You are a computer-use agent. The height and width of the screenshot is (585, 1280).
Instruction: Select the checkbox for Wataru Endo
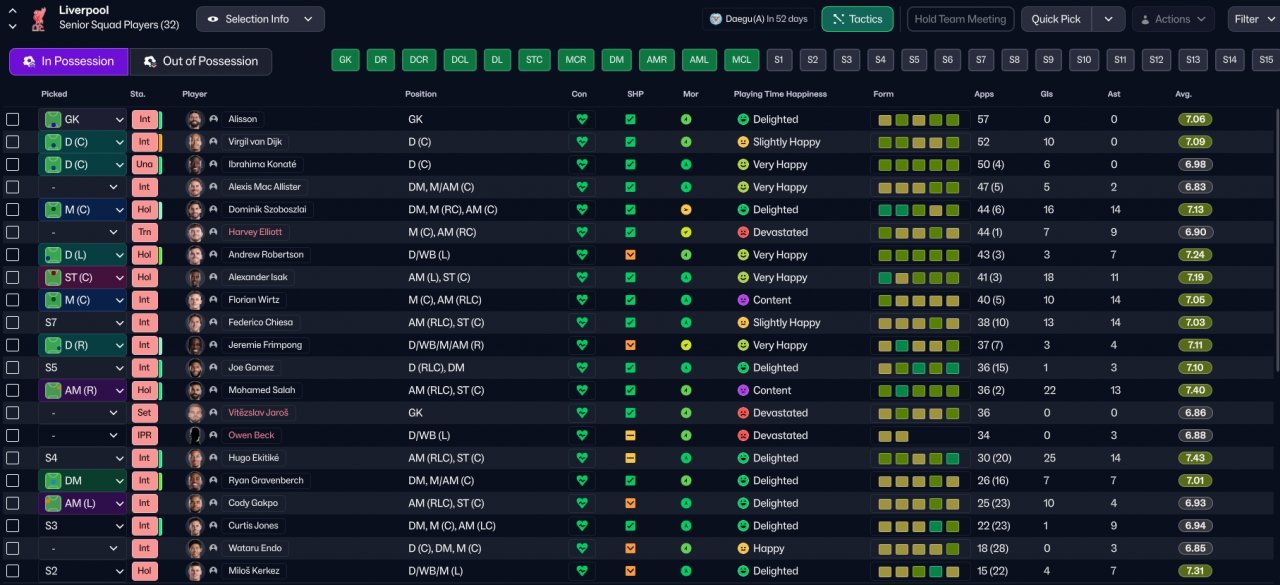12,548
